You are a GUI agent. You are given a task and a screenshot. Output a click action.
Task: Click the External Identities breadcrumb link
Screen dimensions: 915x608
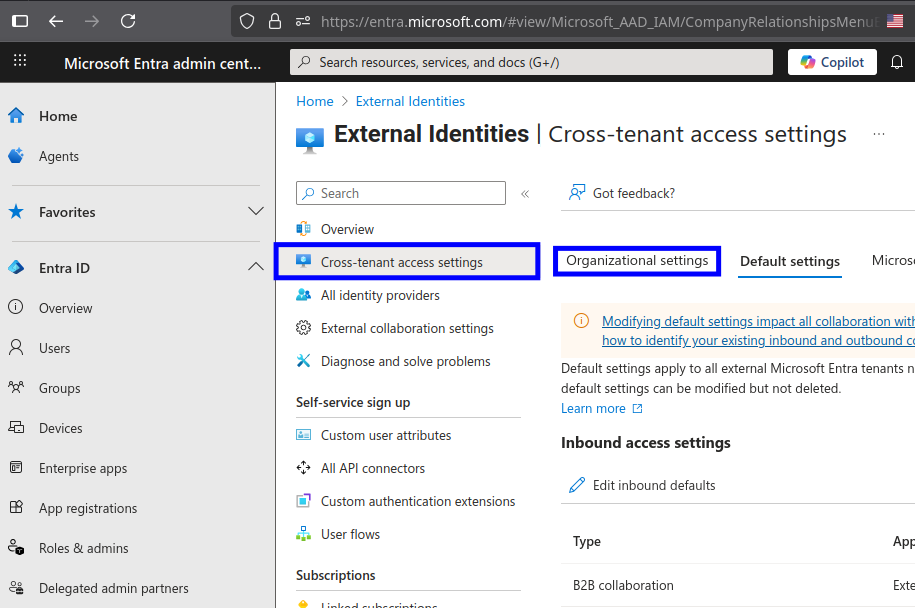point(410,102)
